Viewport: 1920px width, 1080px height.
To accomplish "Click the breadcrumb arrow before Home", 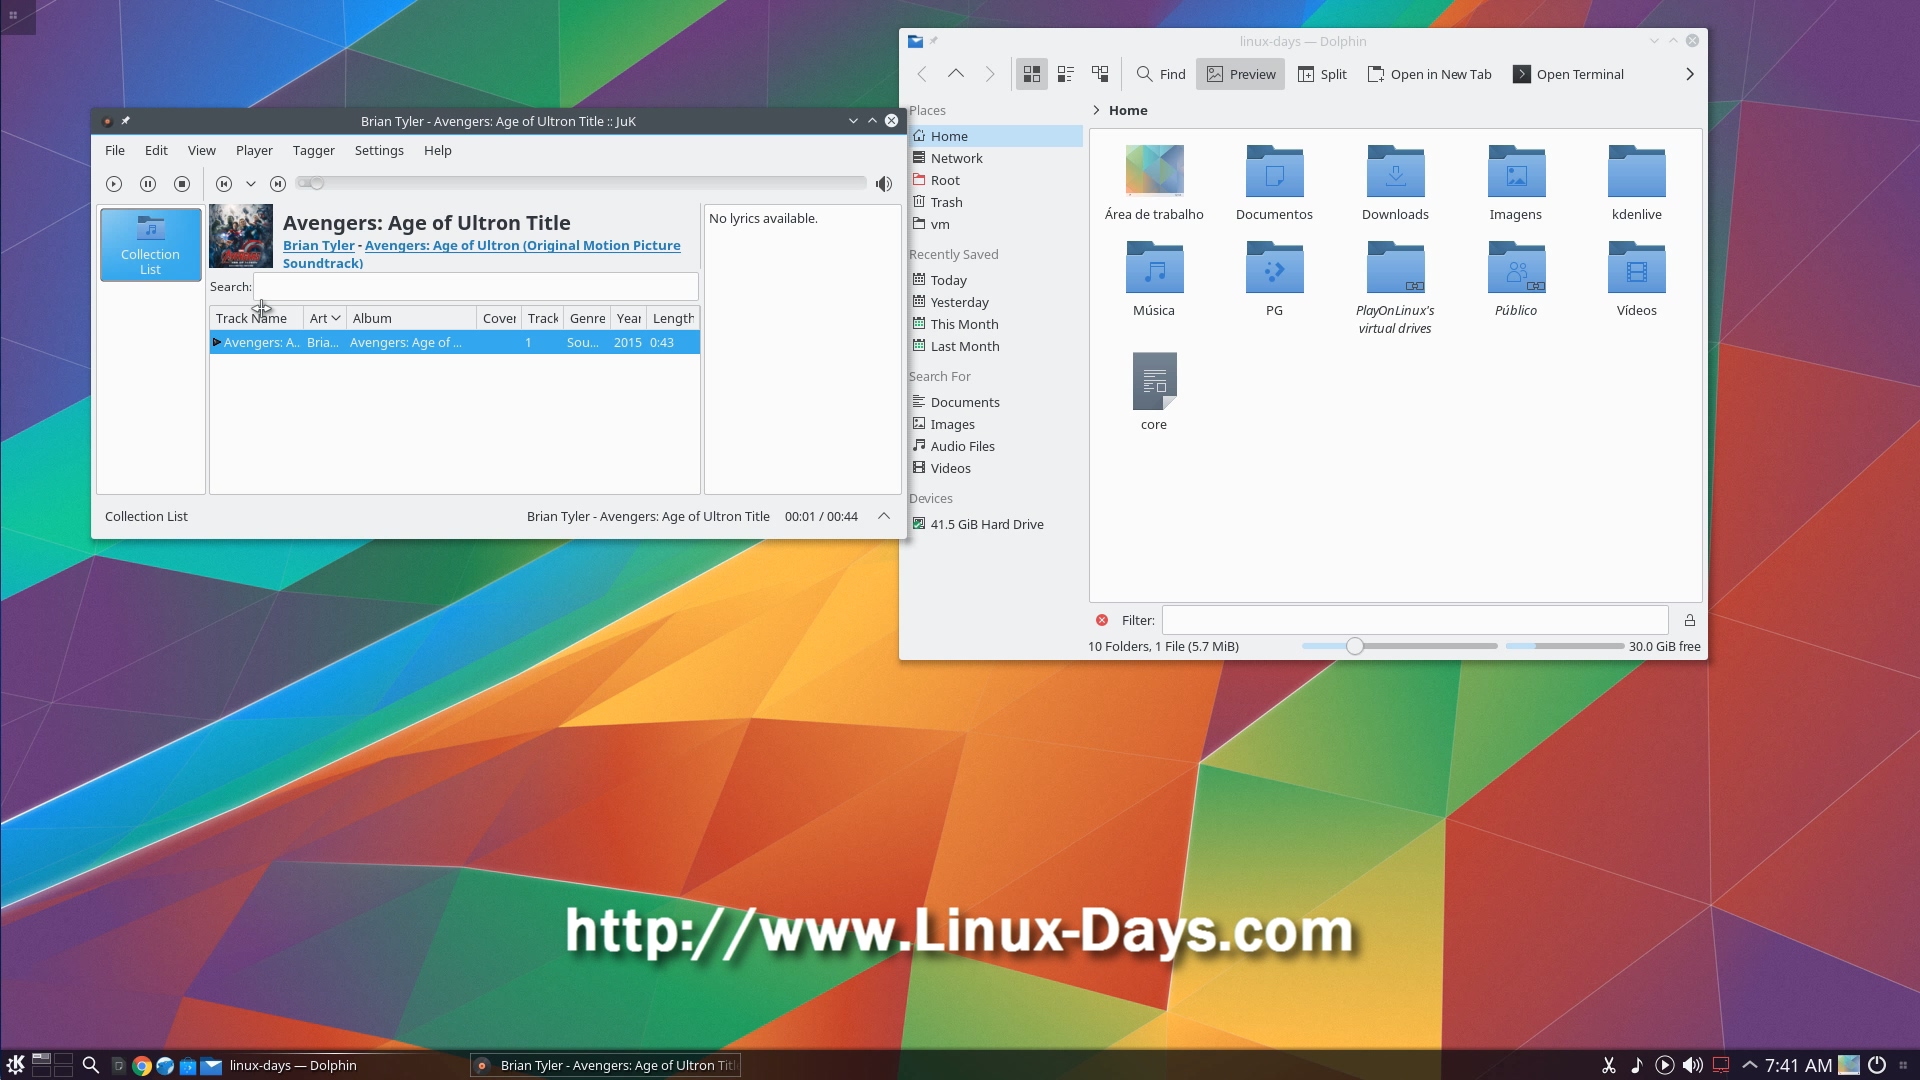I will [x=1097, y=111].
